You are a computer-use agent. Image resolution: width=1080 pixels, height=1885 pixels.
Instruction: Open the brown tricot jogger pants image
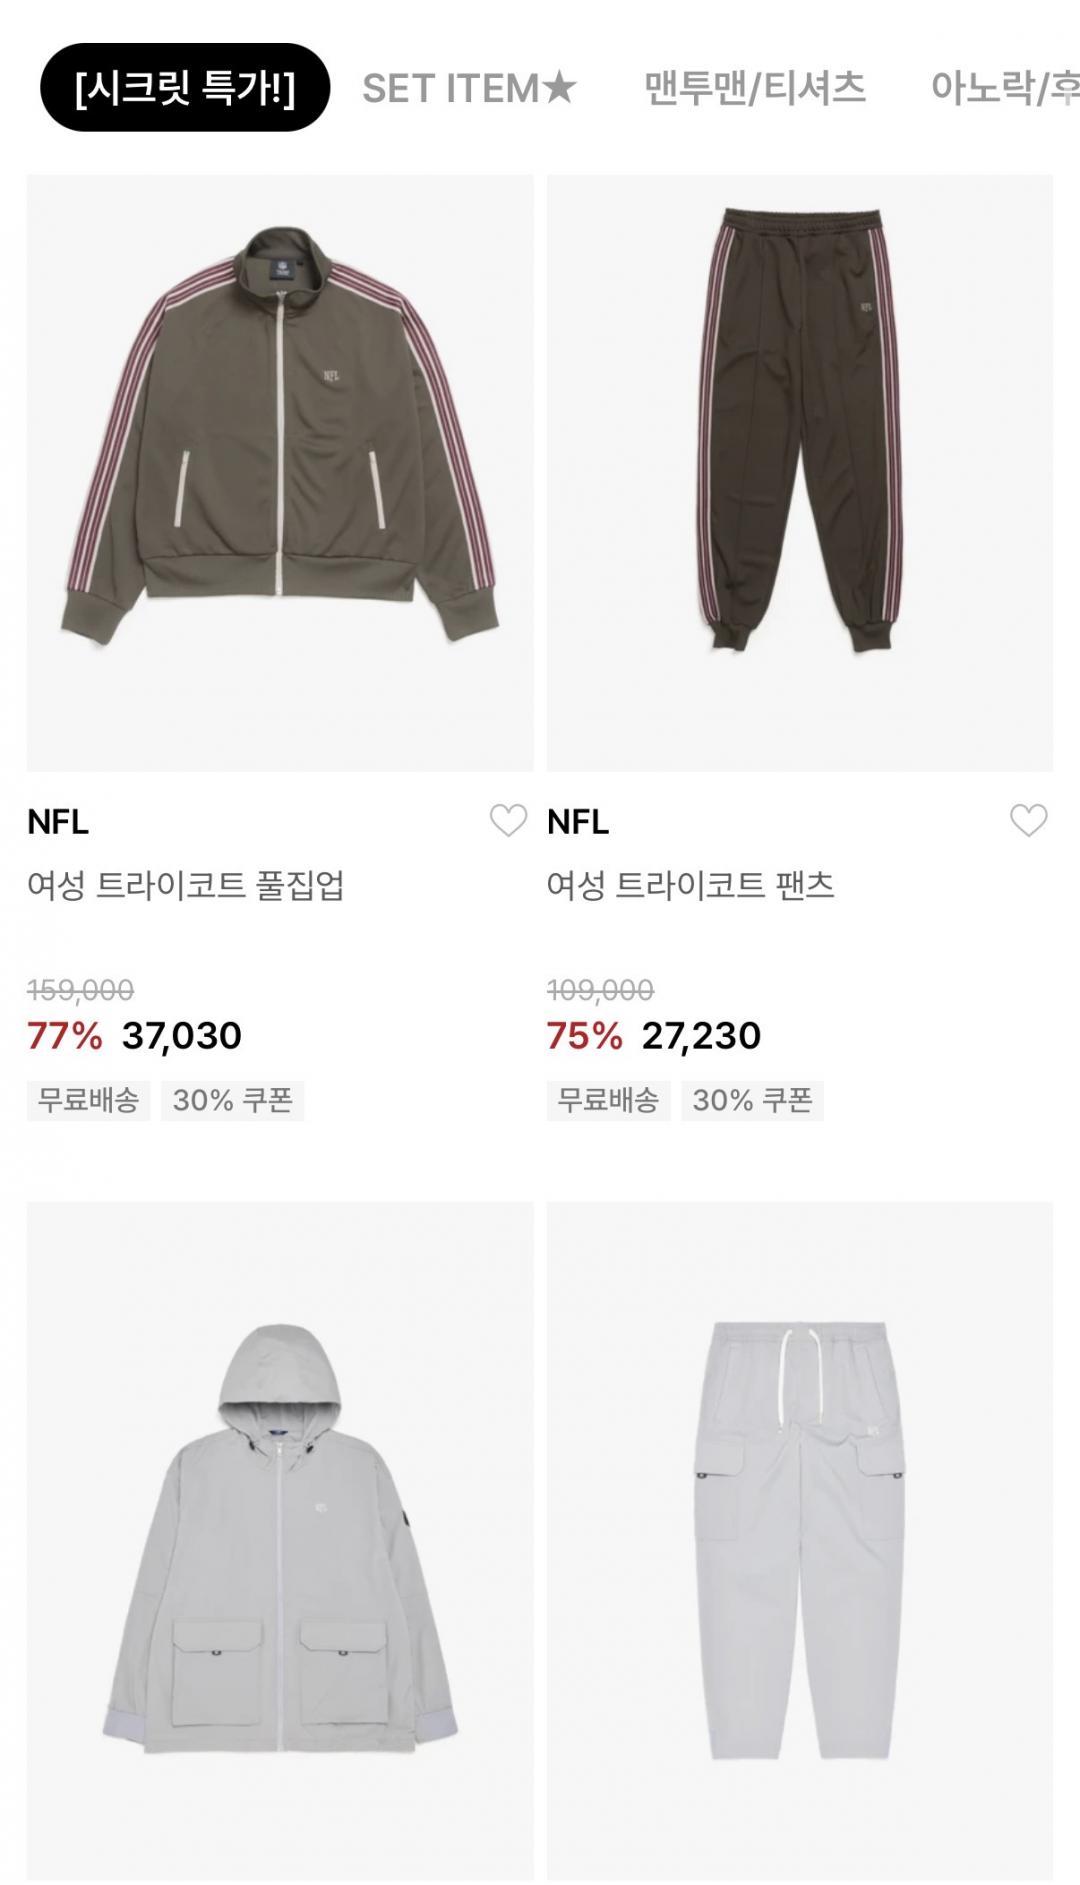click(x=800, y=472)
